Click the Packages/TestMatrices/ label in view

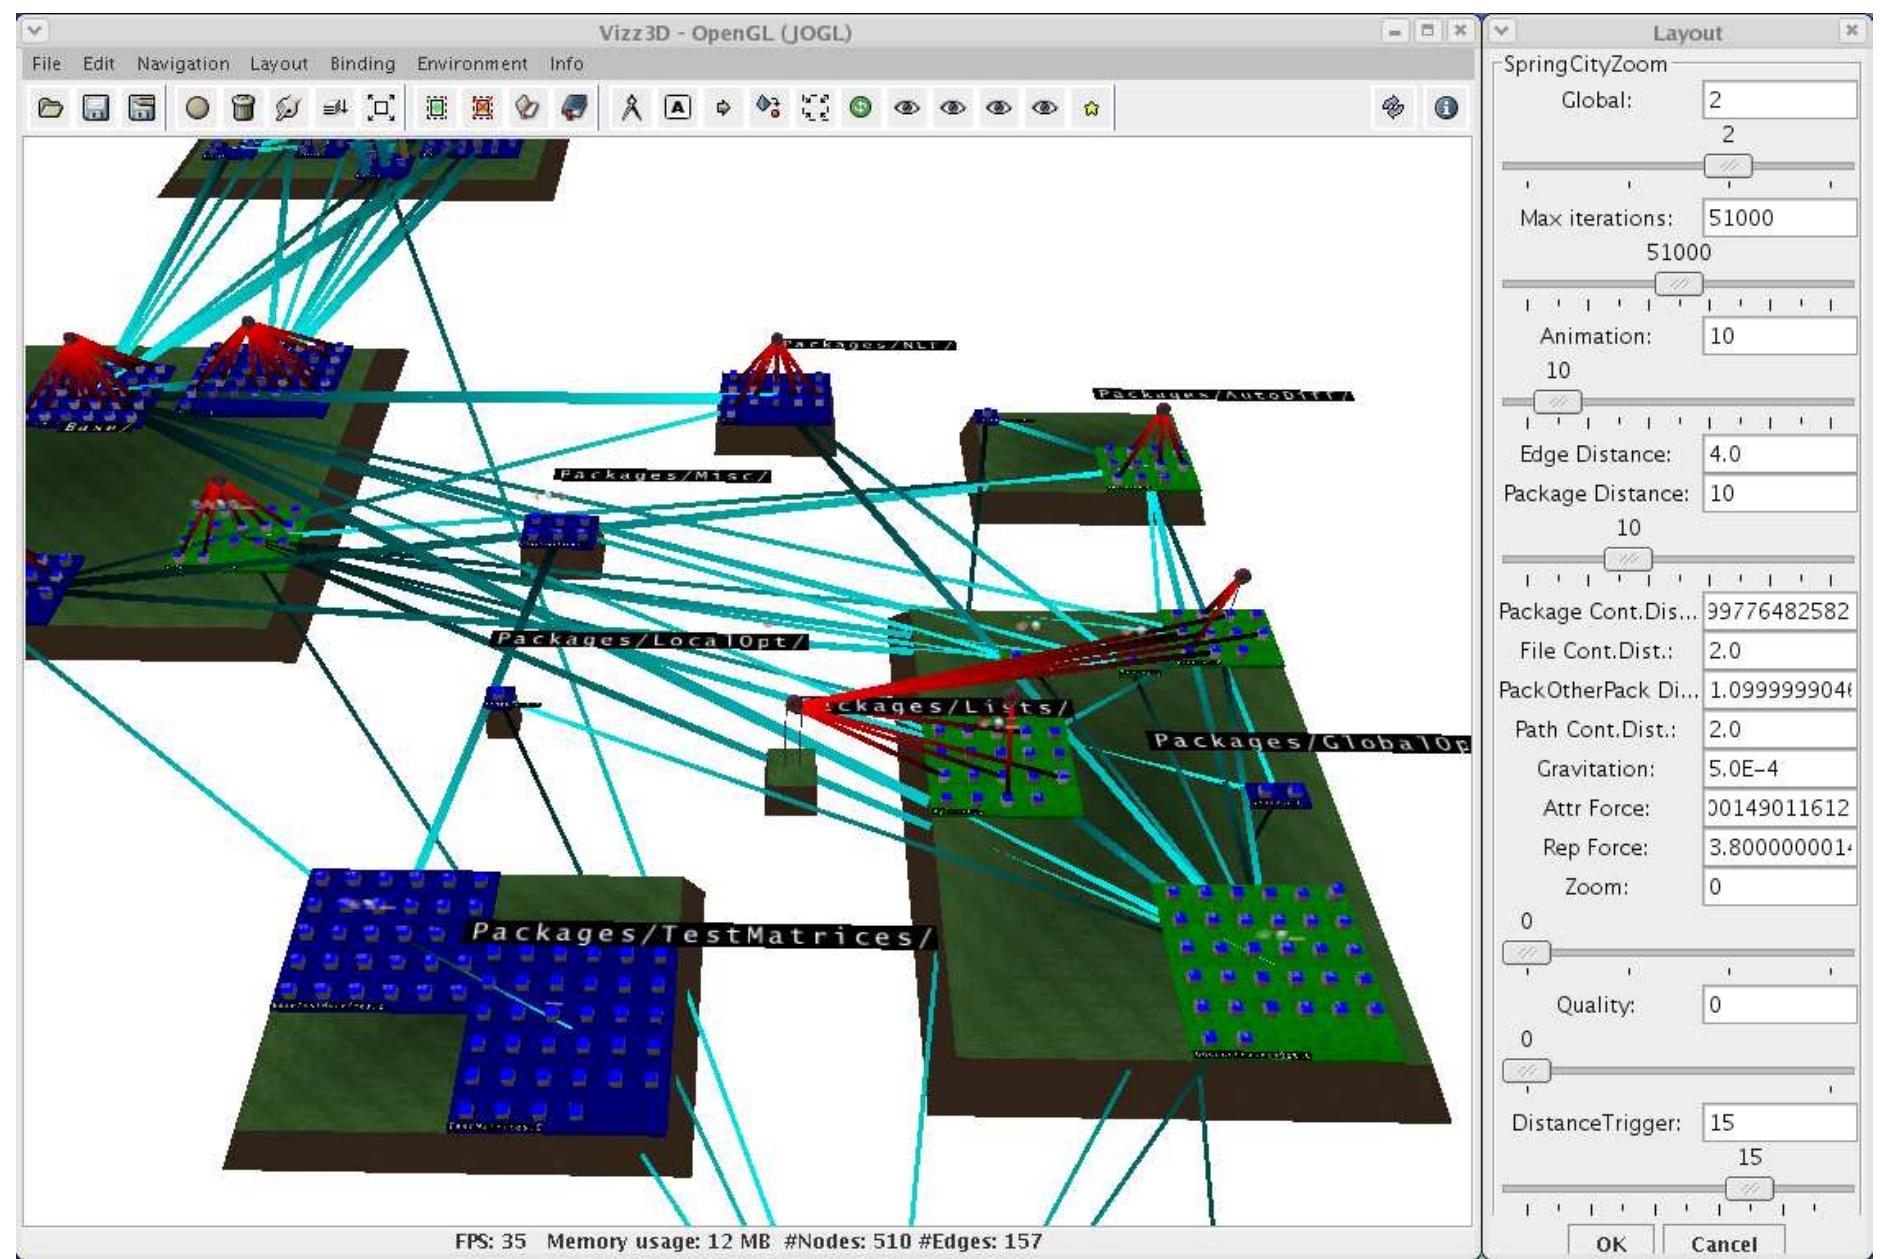click(x=702, y=934)
